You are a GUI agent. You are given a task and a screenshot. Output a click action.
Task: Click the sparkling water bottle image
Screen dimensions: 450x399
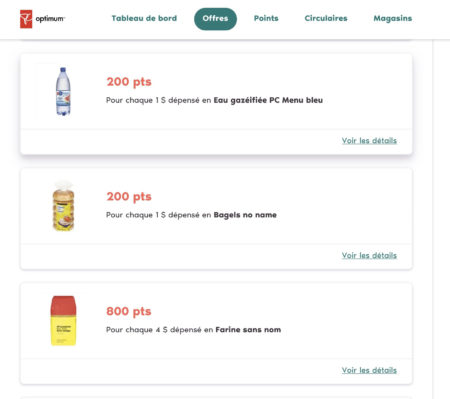pos(63,91)
